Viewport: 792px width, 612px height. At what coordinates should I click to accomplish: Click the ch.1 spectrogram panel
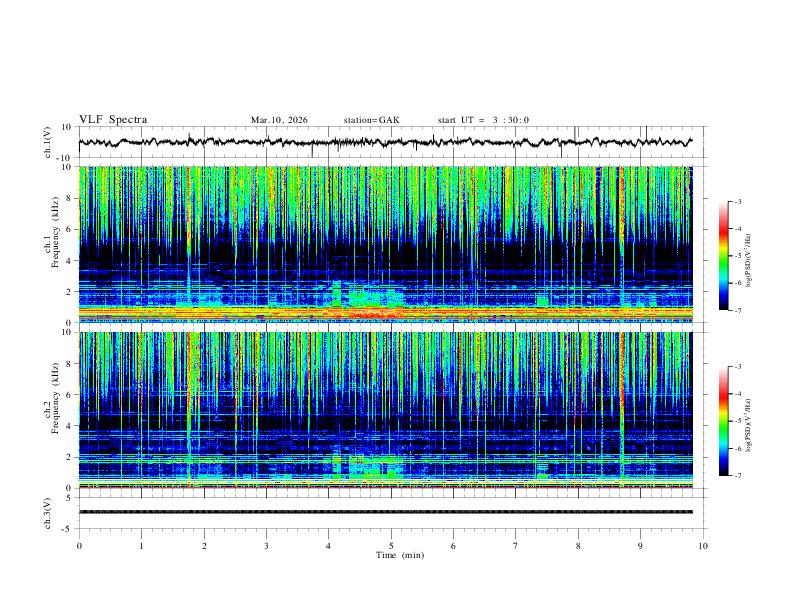click(x=385, y=244)
